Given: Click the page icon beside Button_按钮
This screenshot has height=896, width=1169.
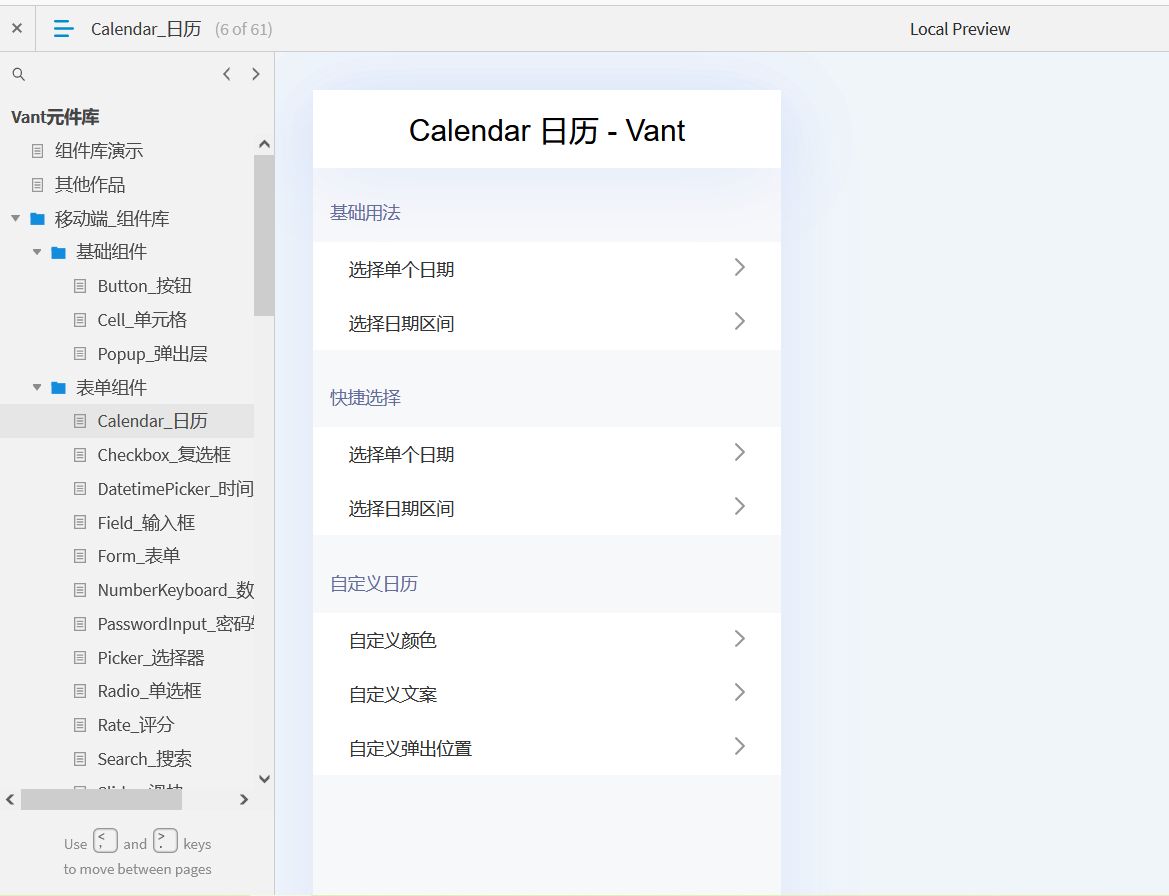Looking at the screenshot, I should point(80,286).
